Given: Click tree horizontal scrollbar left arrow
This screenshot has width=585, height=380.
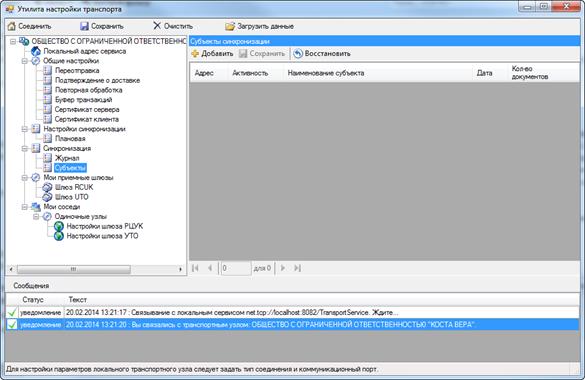Looking at the screenshot, I should (x=11, y=269).
